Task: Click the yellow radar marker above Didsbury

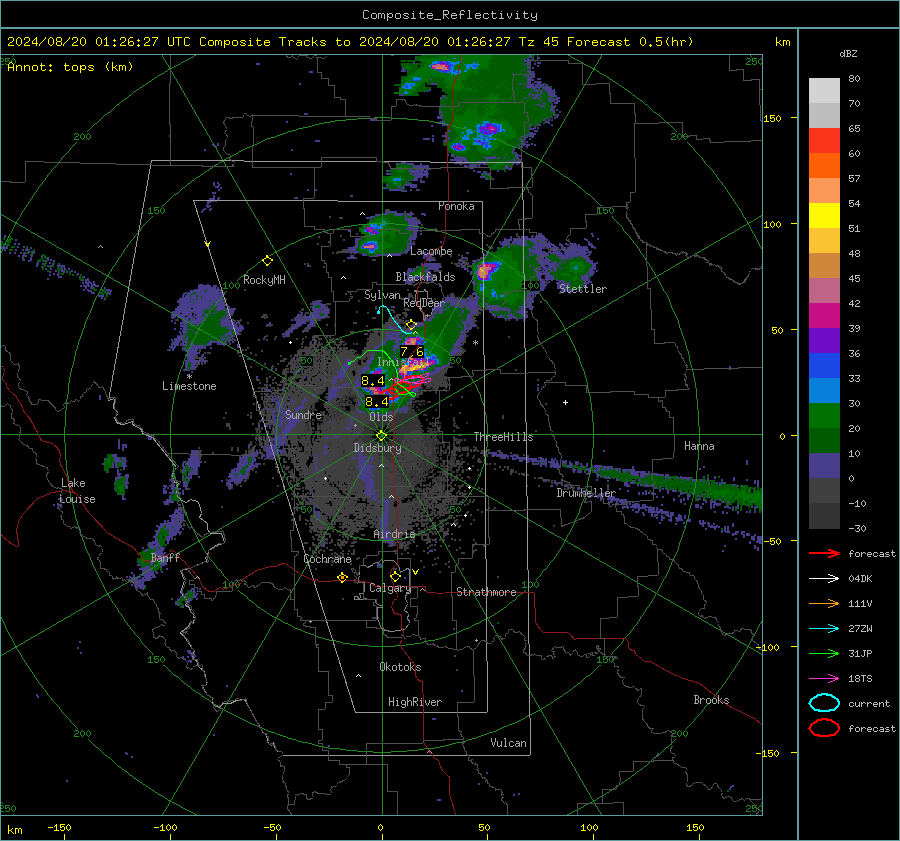Action: coord(381,435)
